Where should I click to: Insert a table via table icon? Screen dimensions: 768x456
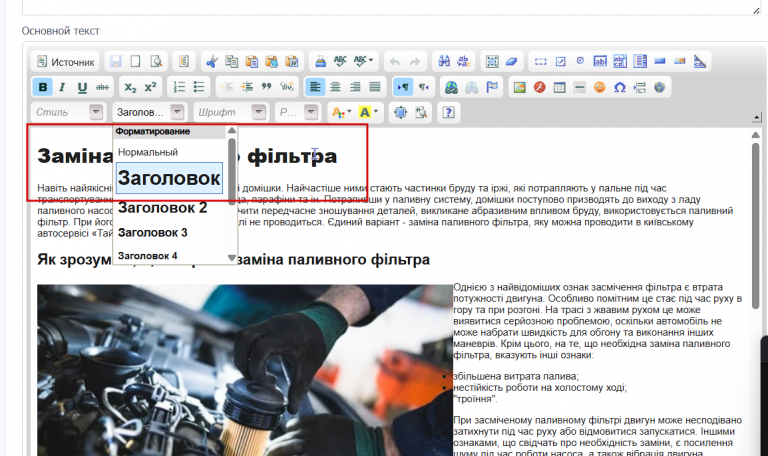tap(559, 87)
